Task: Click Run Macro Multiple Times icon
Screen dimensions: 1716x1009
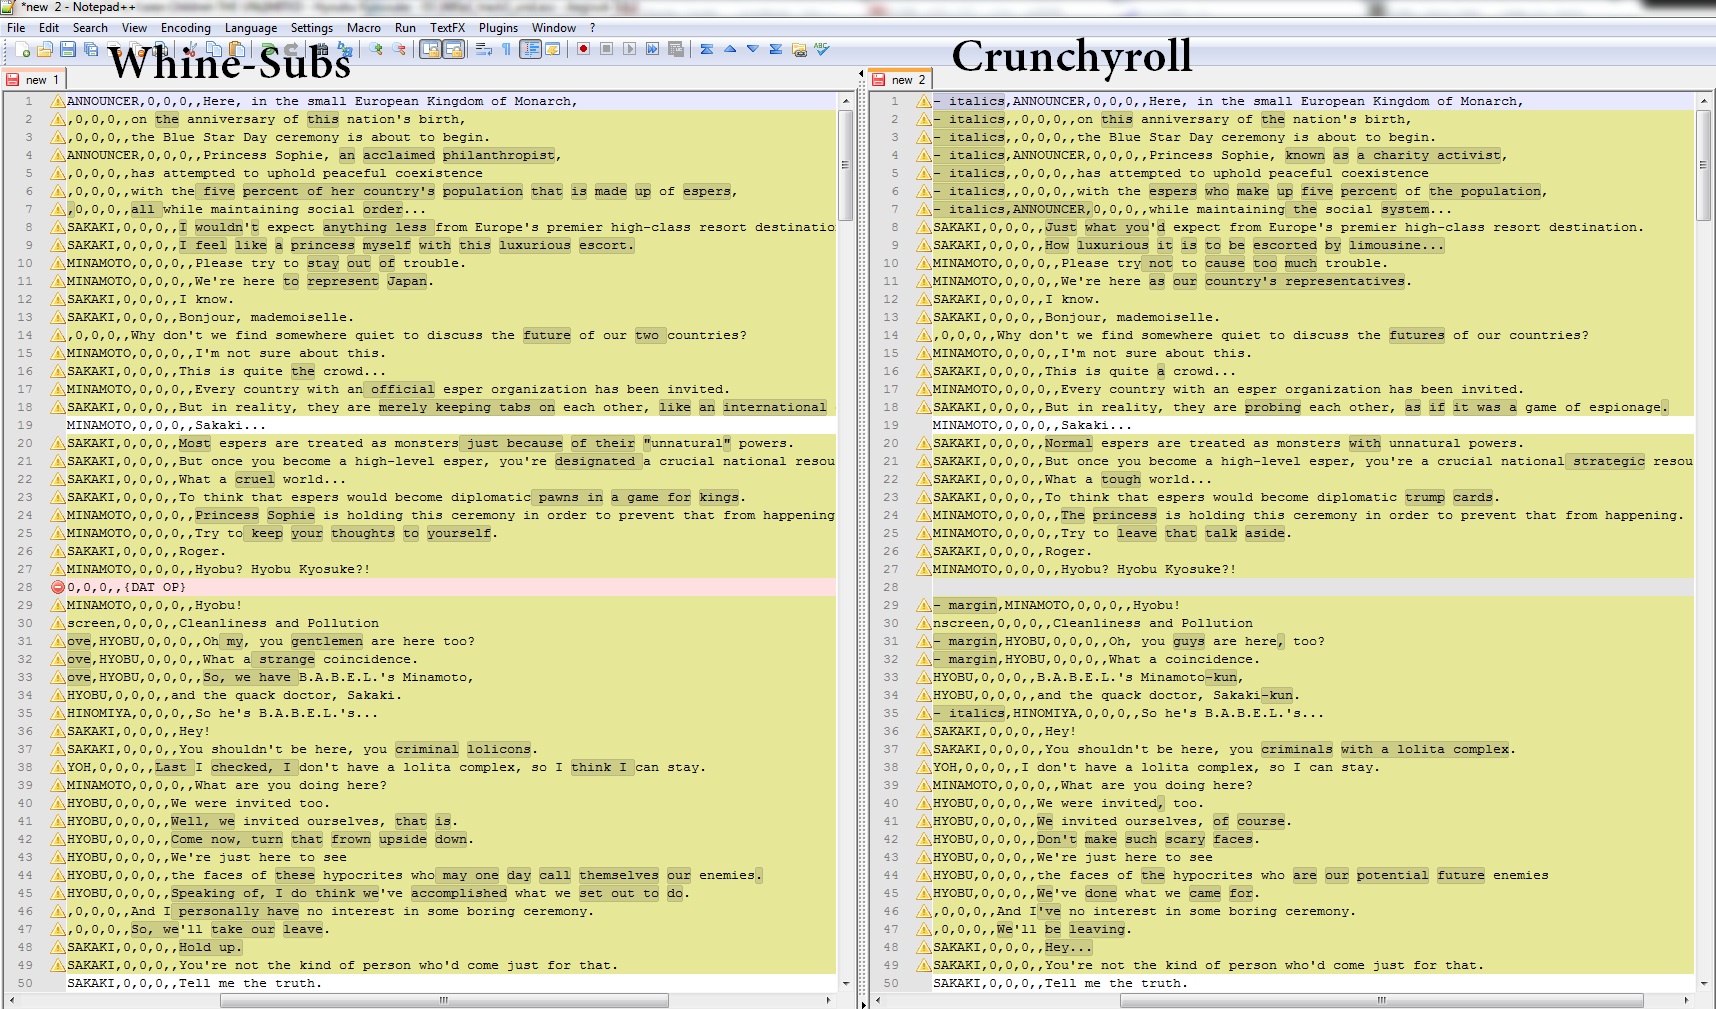Action: tap(652, 49)
